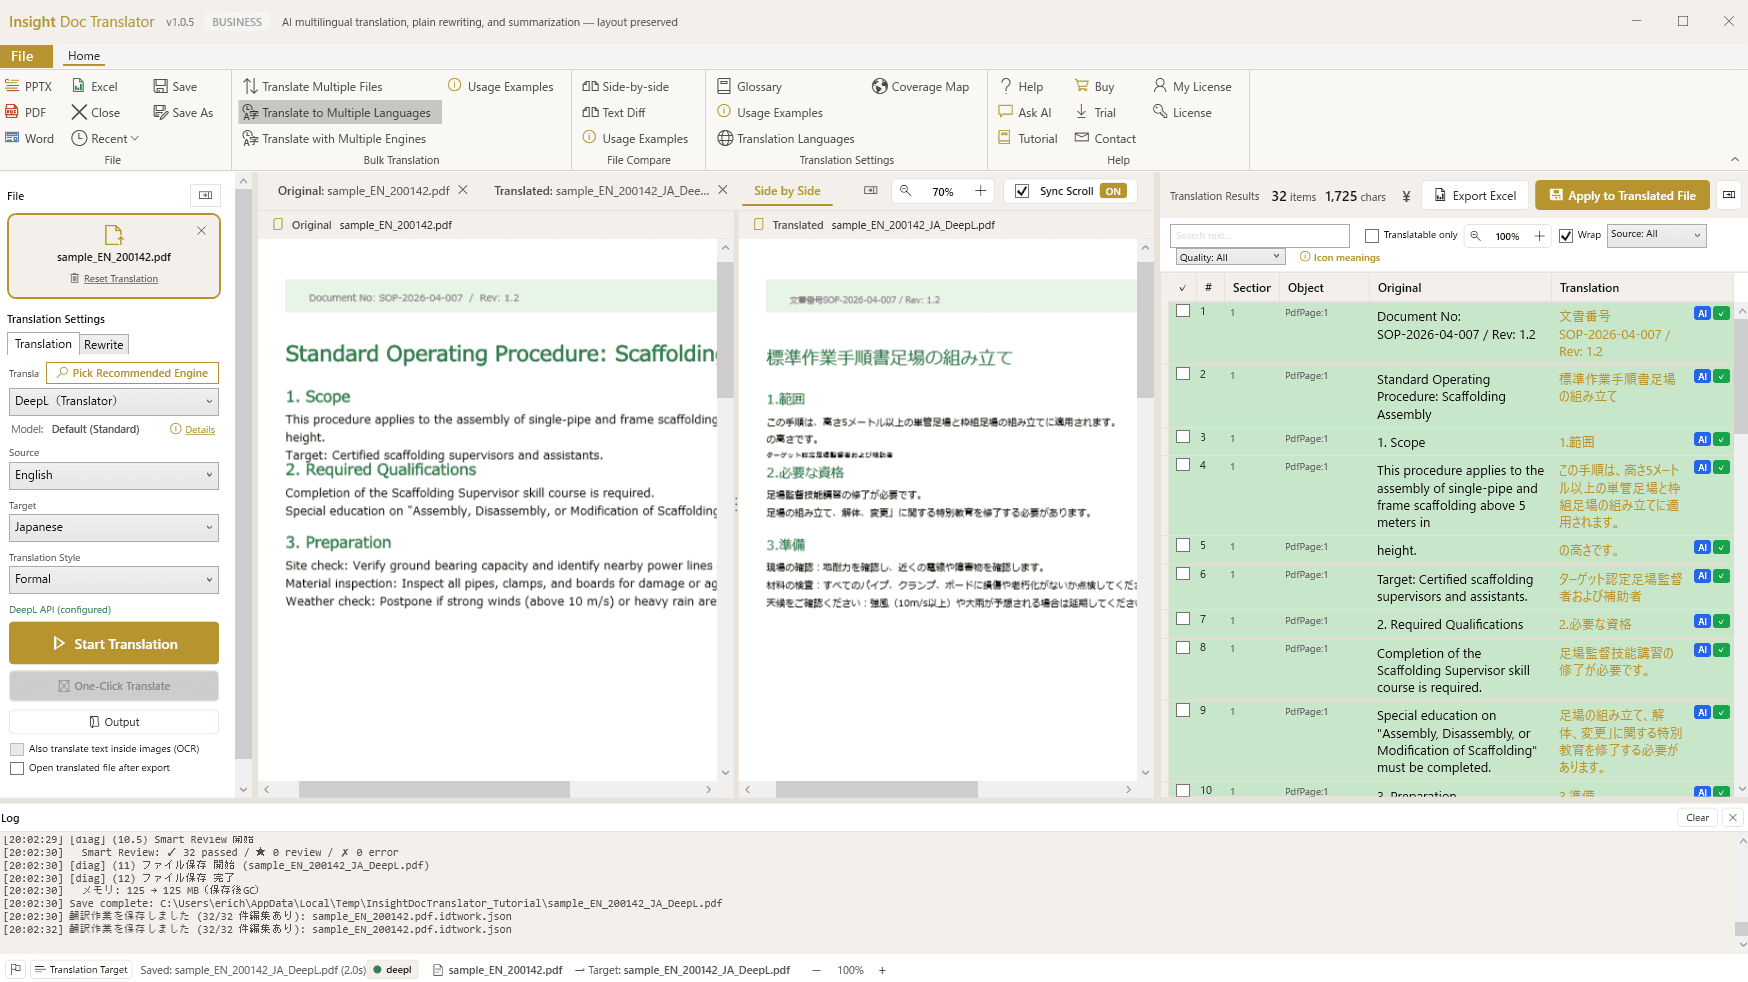Image resolution: width=1748 pixels, height=982 pixels.
Task: Open the Tutorial
Action: tap(1028, 138)
